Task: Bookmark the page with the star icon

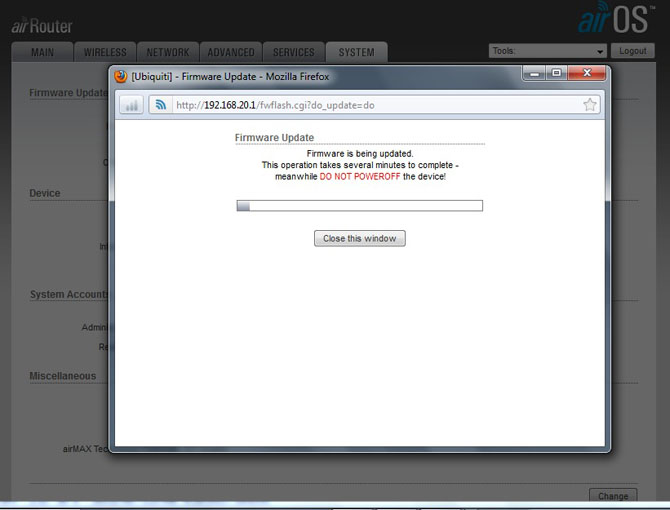Action: (x=590, y=105)
